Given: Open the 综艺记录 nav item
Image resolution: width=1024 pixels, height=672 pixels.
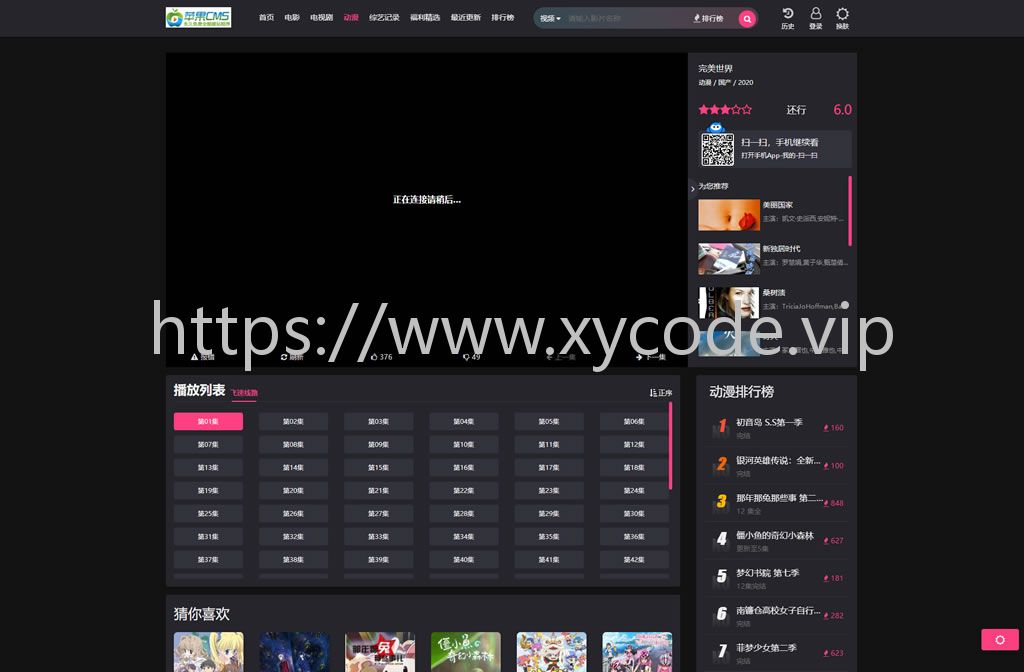Looking at the screenshot, I should 384,18.
